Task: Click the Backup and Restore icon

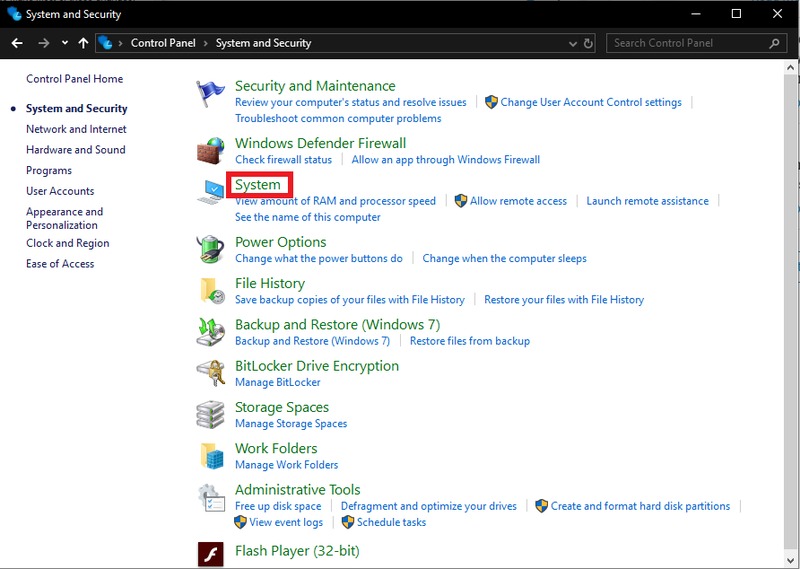Action: (211, 332)
